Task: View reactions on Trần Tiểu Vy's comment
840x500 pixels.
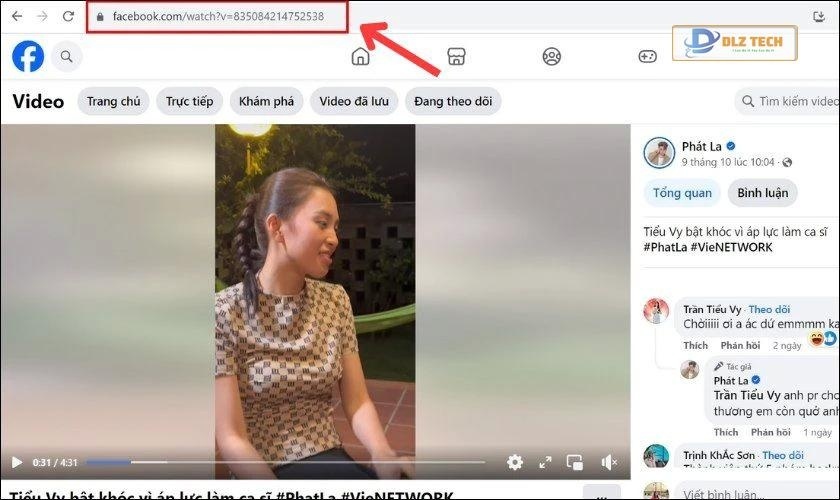Action: tap(822, 339)
